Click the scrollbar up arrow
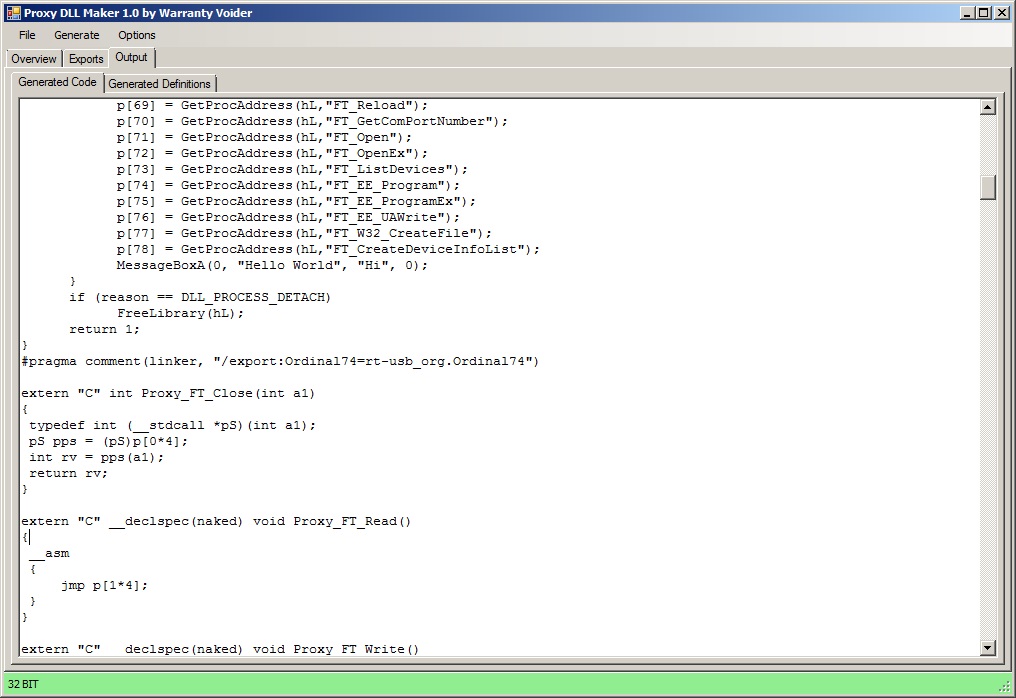1016x698 pixels. coord(988,107)
